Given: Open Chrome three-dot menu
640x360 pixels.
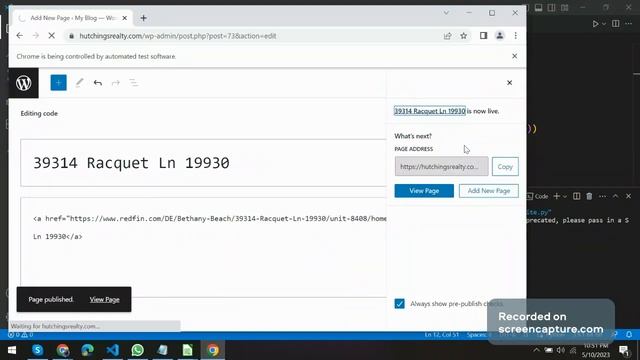Looking at the screenshot, I should [x=516, y=36].
